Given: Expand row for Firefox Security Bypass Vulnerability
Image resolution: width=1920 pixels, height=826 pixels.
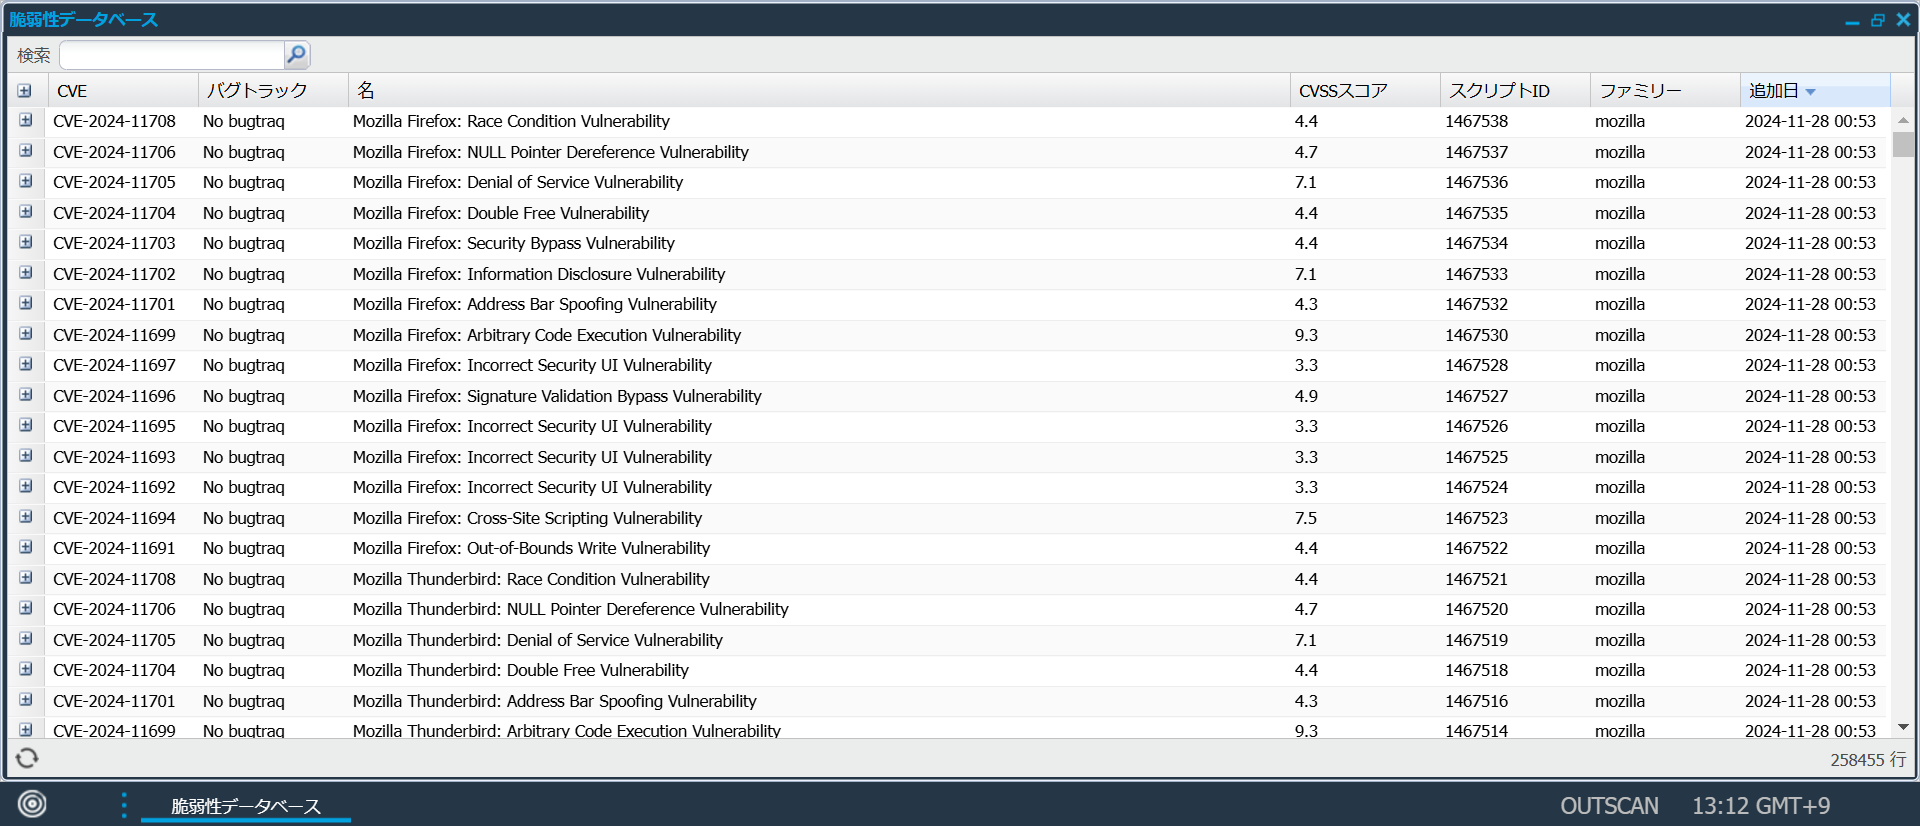Looking at the screenshot, I should (x=26, y=243).
